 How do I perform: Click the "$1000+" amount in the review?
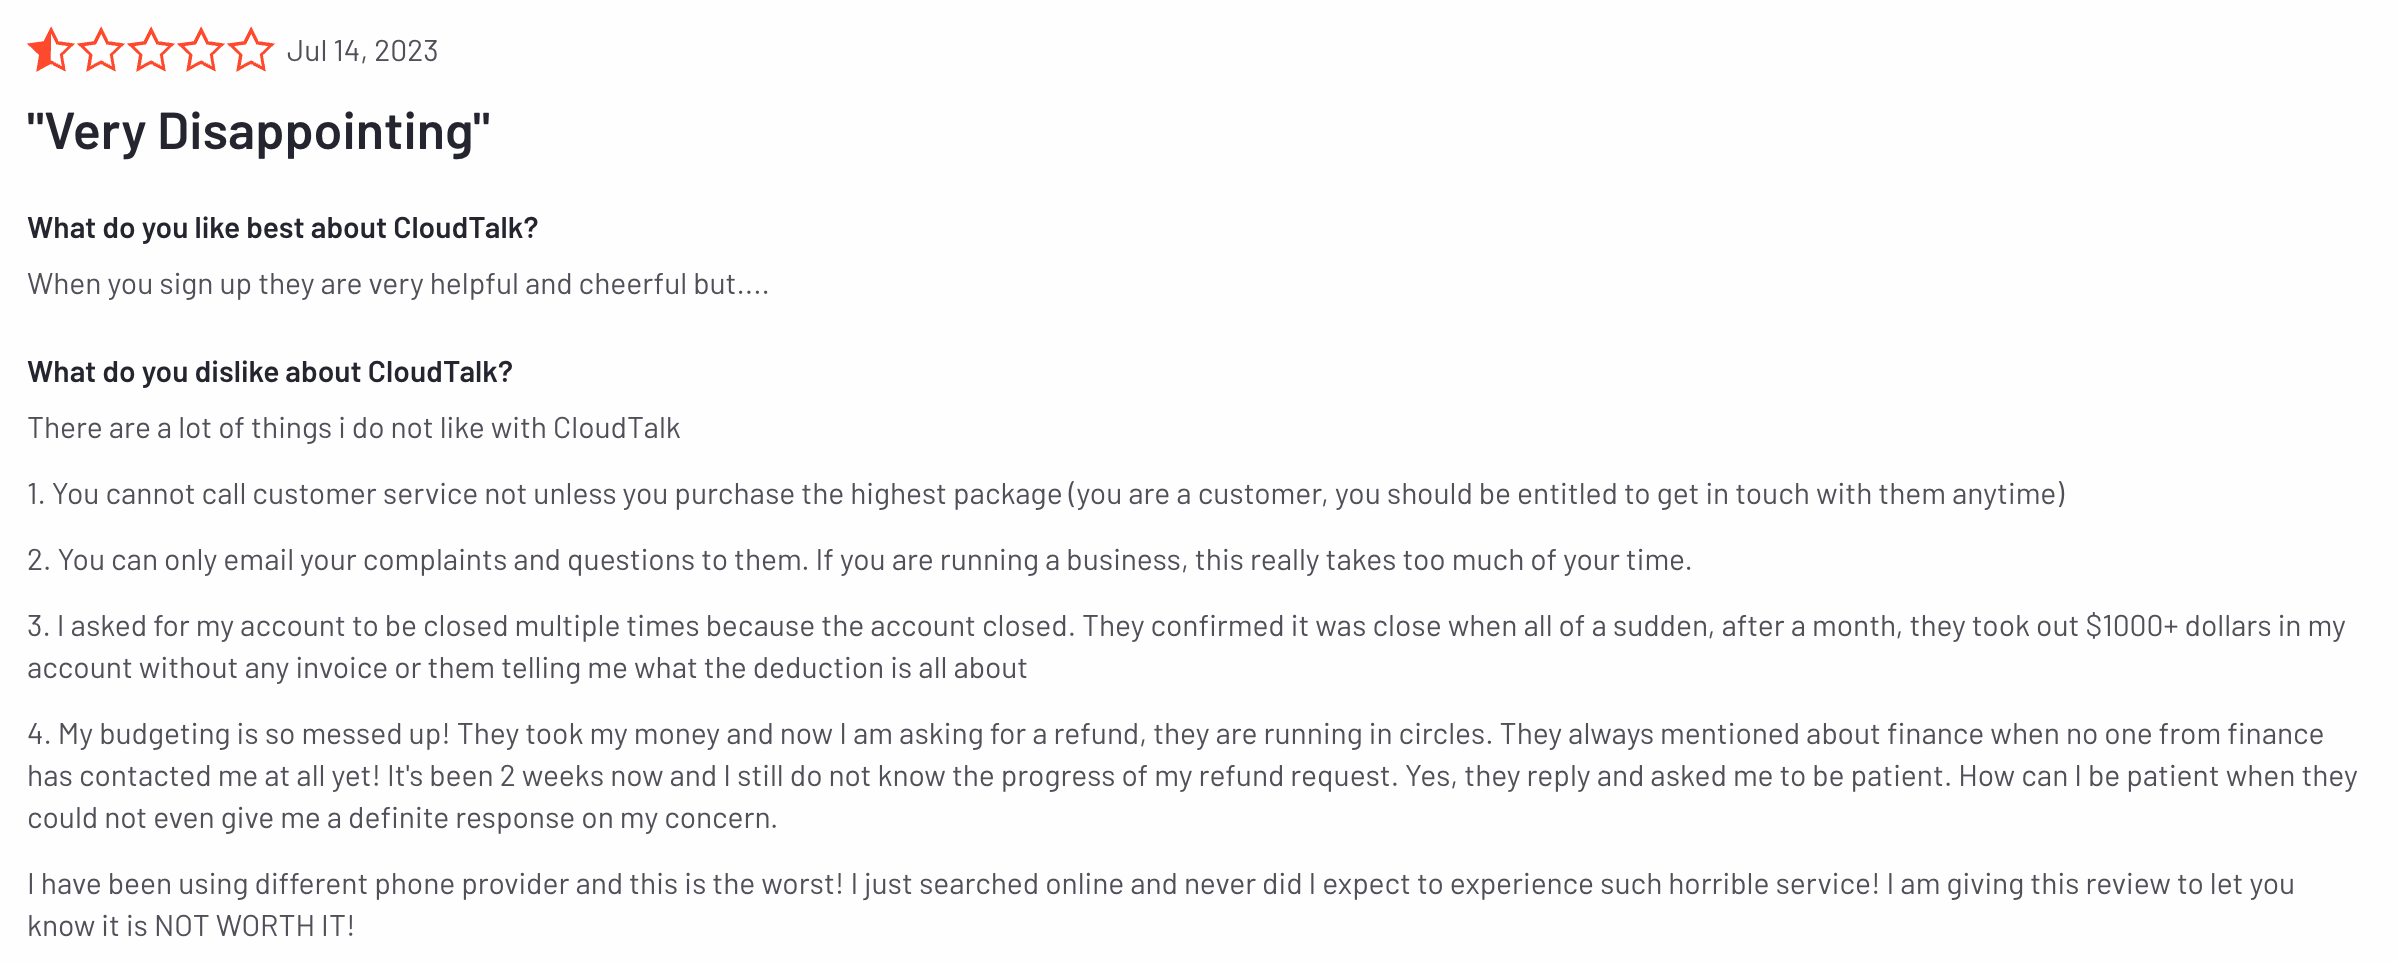tap(2131, 626)
